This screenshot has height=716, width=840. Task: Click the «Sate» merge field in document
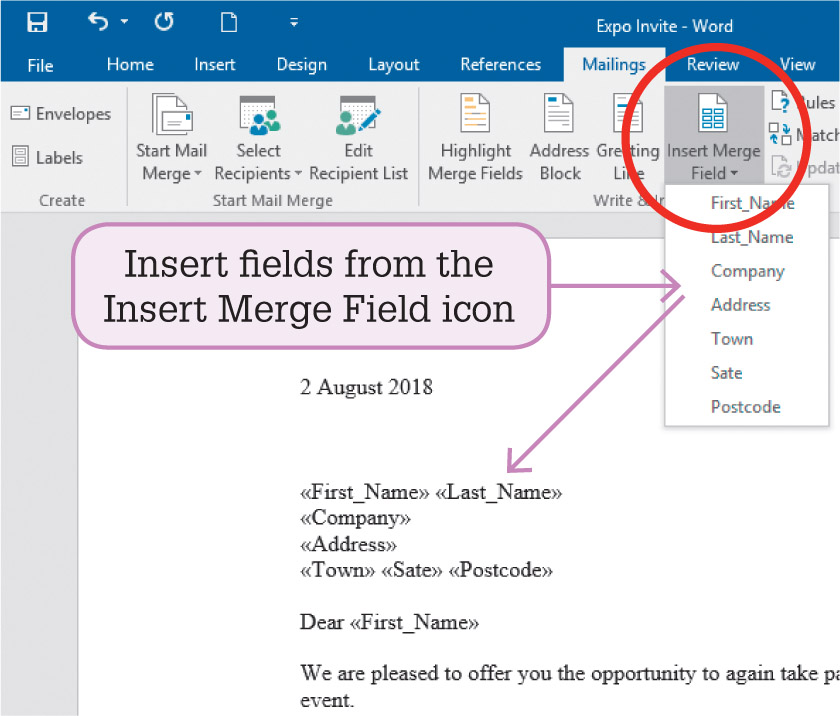(x=411, y=570)
